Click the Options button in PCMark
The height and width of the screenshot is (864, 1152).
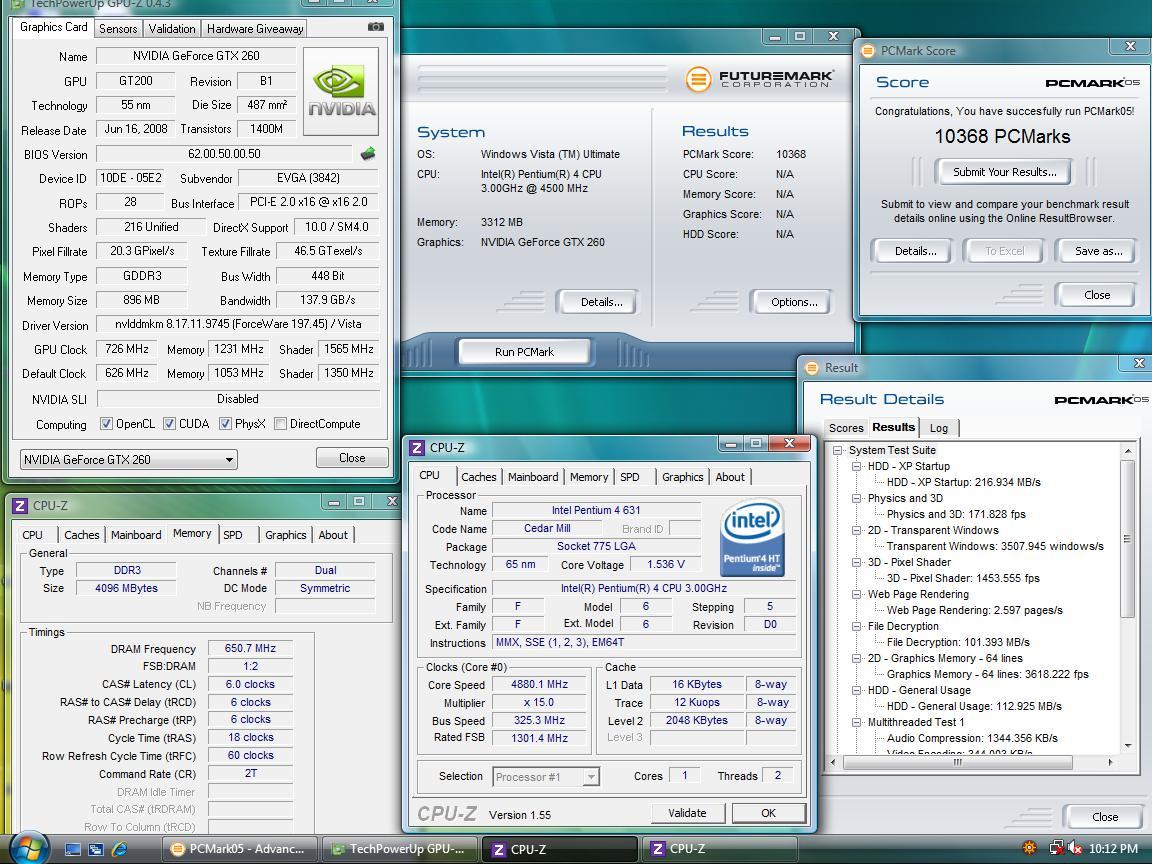pos(793,302)
